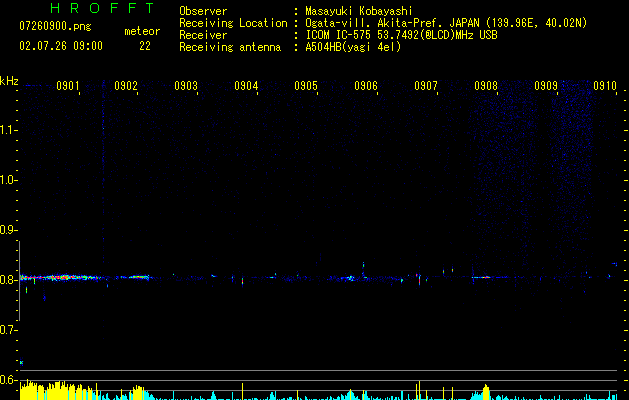Click the Observer label
This screenshot has height=400, width=629.
tap(203, 11)
